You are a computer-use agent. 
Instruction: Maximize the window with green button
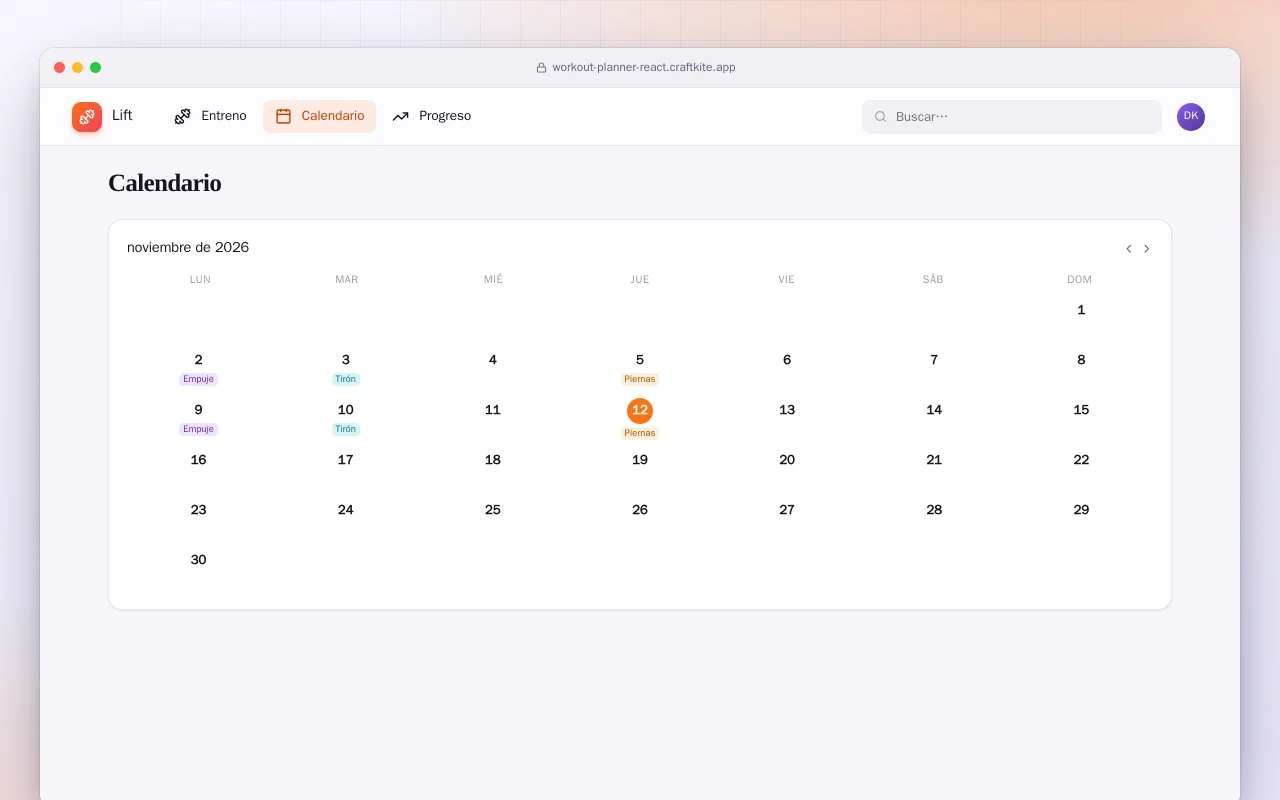point(96,68)
